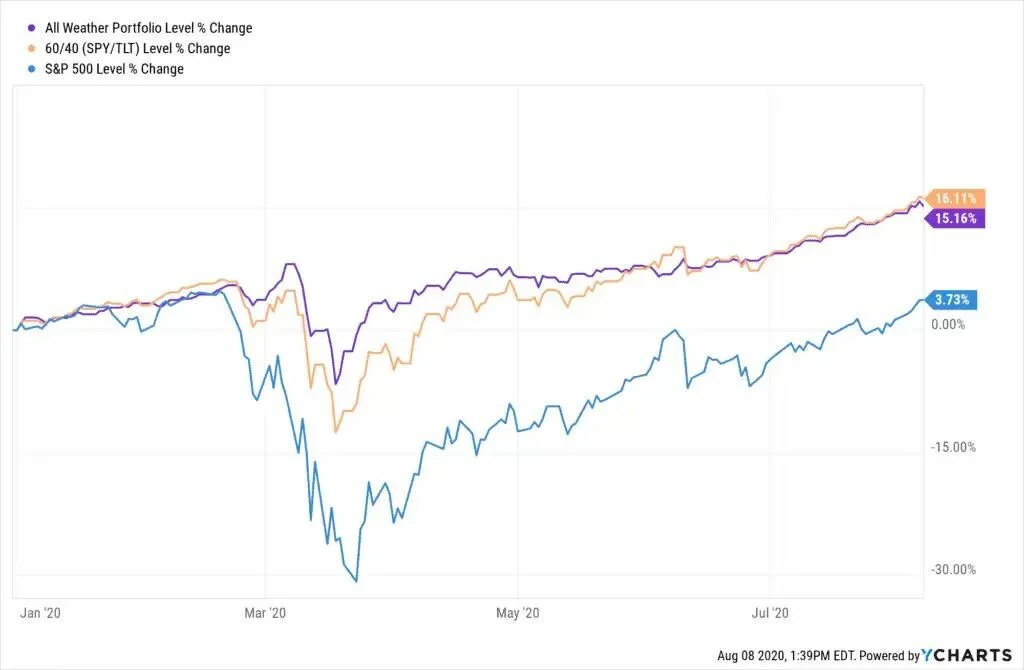
Task: Click the blue S&P 500 legend dot
Action: pos(31,69)
